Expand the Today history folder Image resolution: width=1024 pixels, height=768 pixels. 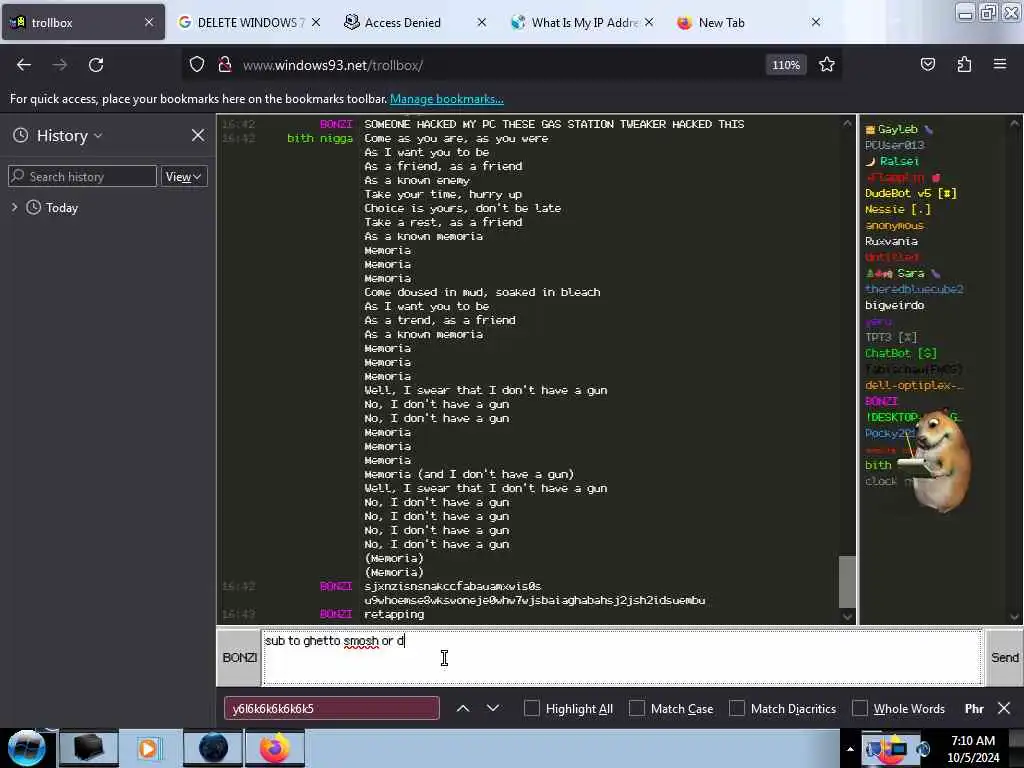point(14,207)
